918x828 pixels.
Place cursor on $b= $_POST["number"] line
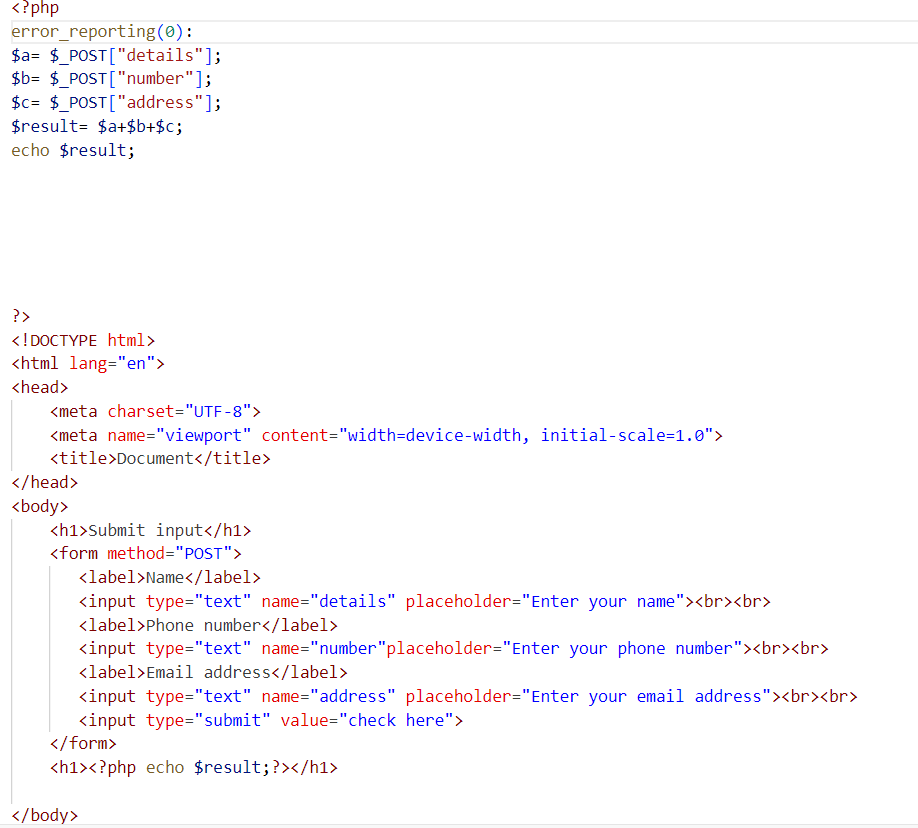tap(111, 79)
